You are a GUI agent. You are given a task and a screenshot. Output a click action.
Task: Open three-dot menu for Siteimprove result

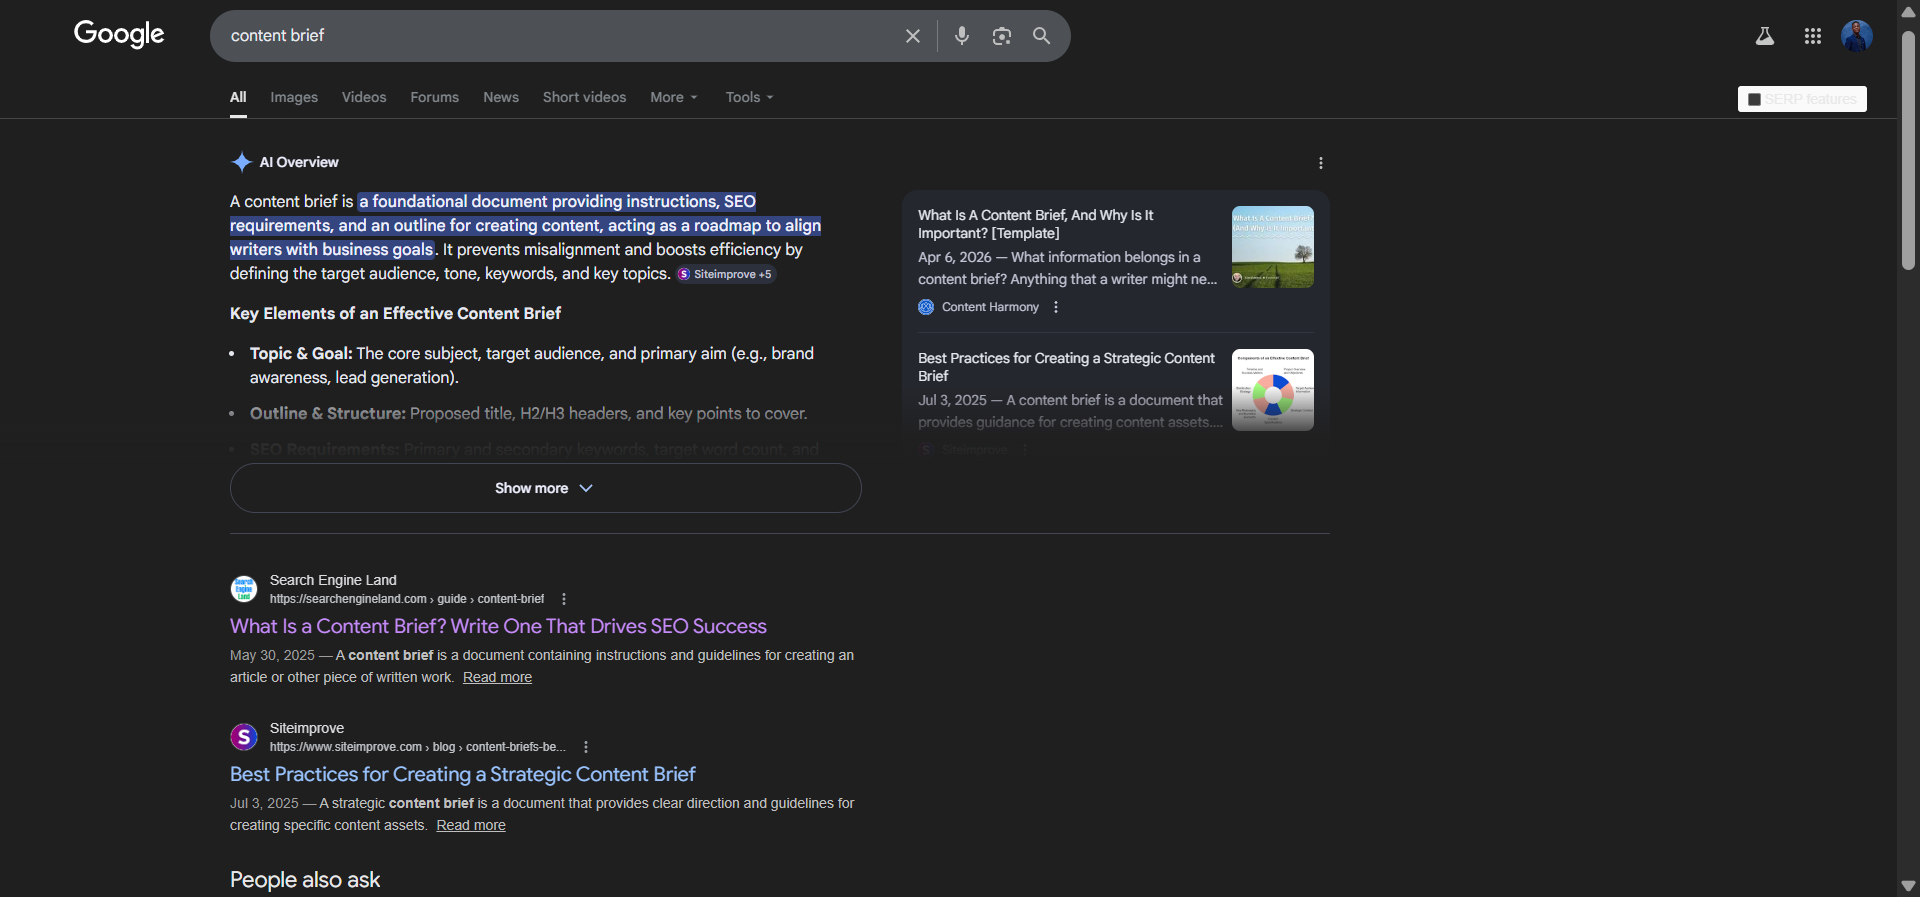(x=586, y=747)
